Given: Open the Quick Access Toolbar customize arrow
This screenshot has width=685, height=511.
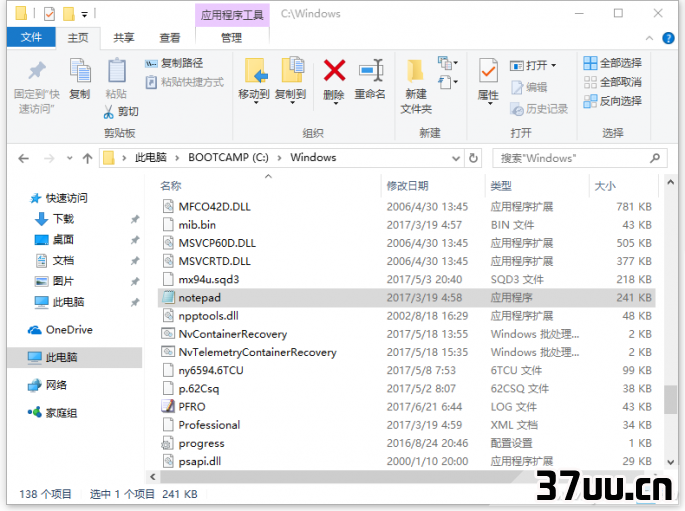Looking at the screenshot, I should (x=84, y=15).
